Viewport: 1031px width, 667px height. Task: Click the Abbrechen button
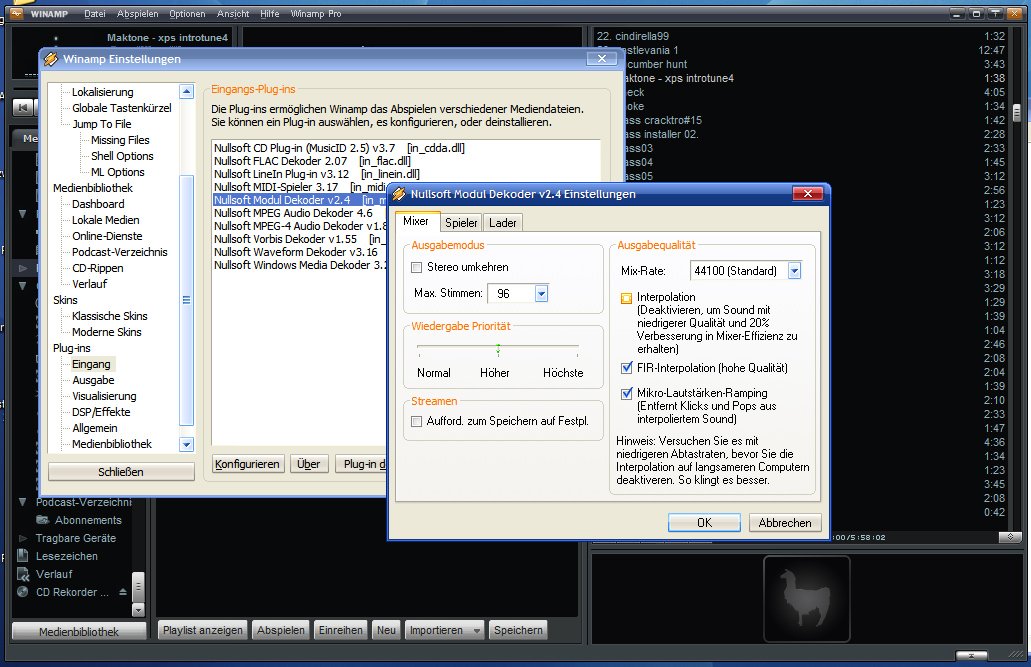784,523
